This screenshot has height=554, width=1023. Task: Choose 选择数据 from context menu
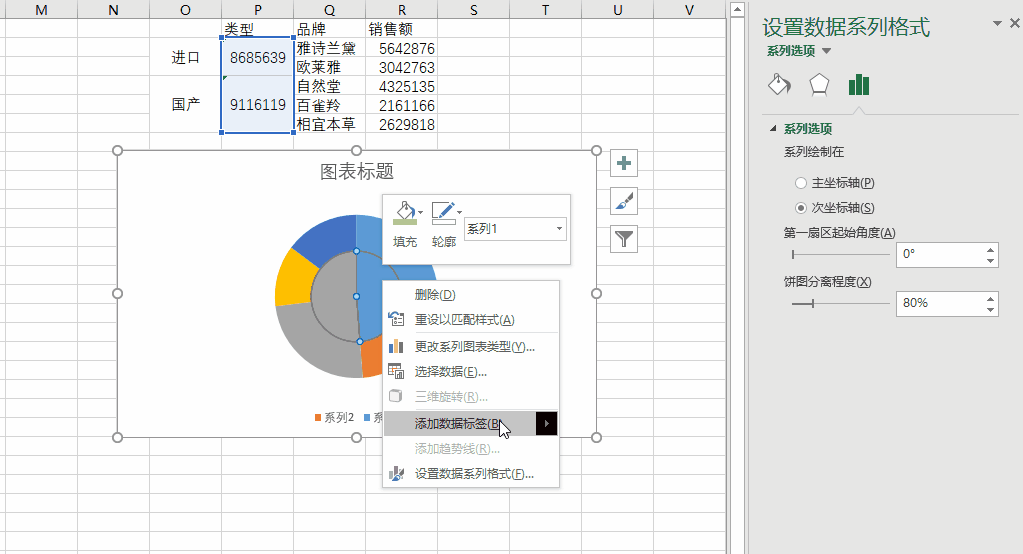470,372
